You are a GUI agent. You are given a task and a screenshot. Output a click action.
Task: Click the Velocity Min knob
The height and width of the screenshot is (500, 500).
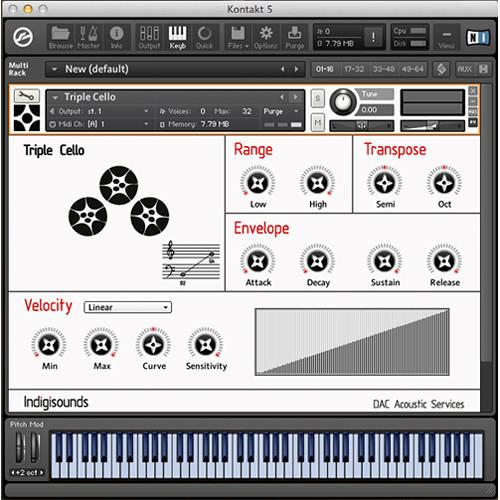pyautogui.click(x=49, y=344)
